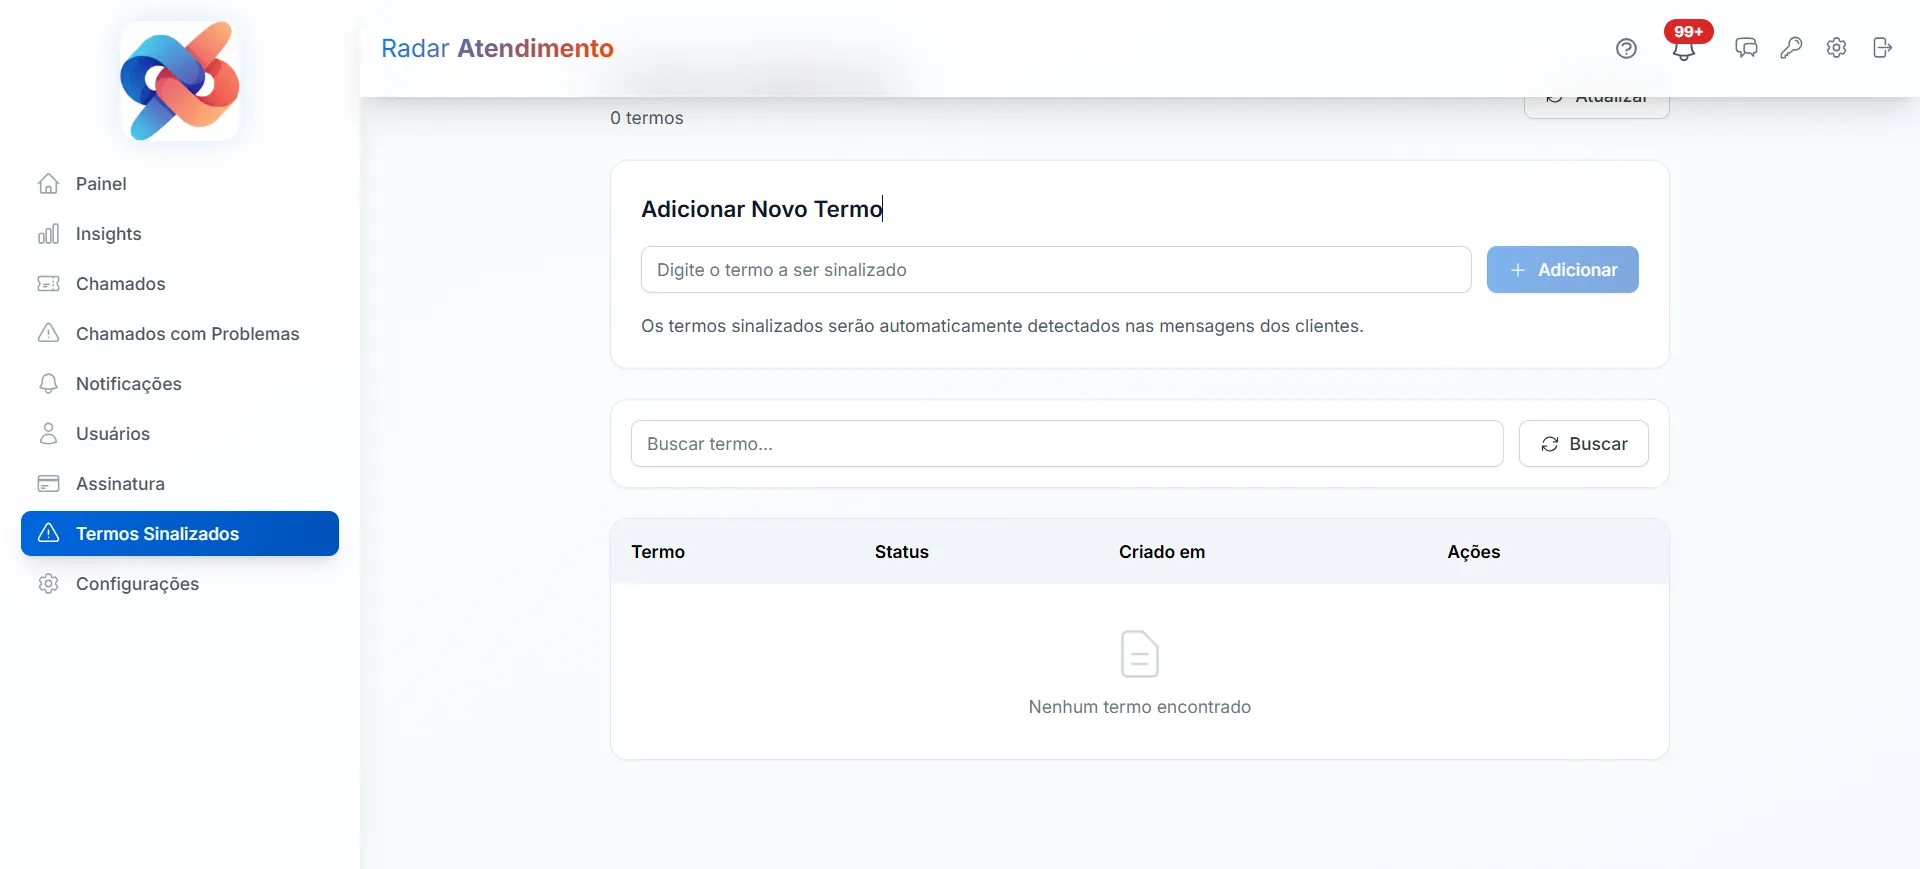Image resolution: width=1920 pixels, height=869 pixels.
Task: Click warning icon beside Termos Sinalizados
Action: [x=48, y=533]
